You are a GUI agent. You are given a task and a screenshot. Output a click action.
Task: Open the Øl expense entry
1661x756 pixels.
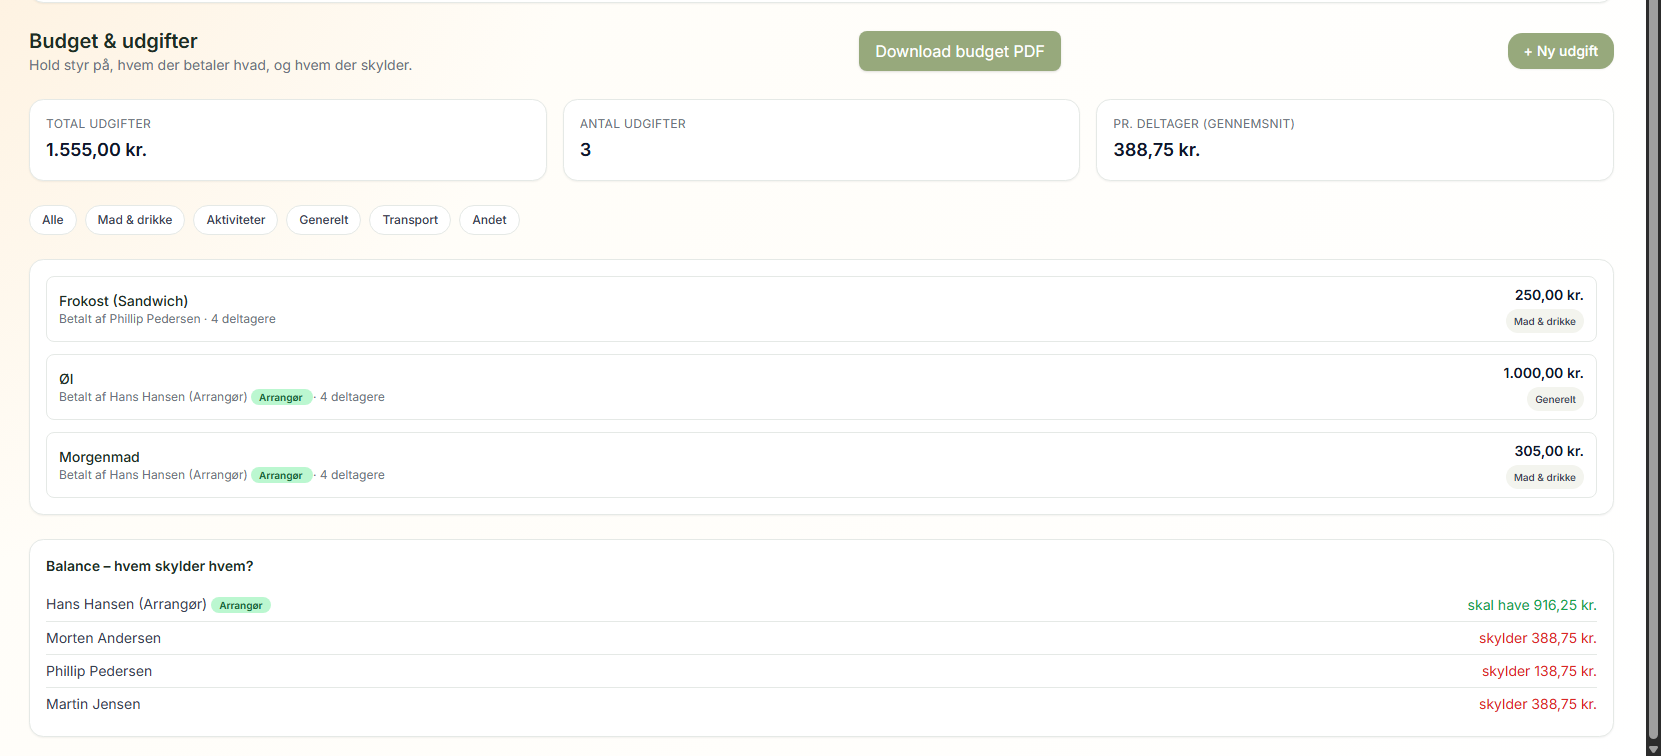click(700, 387)
